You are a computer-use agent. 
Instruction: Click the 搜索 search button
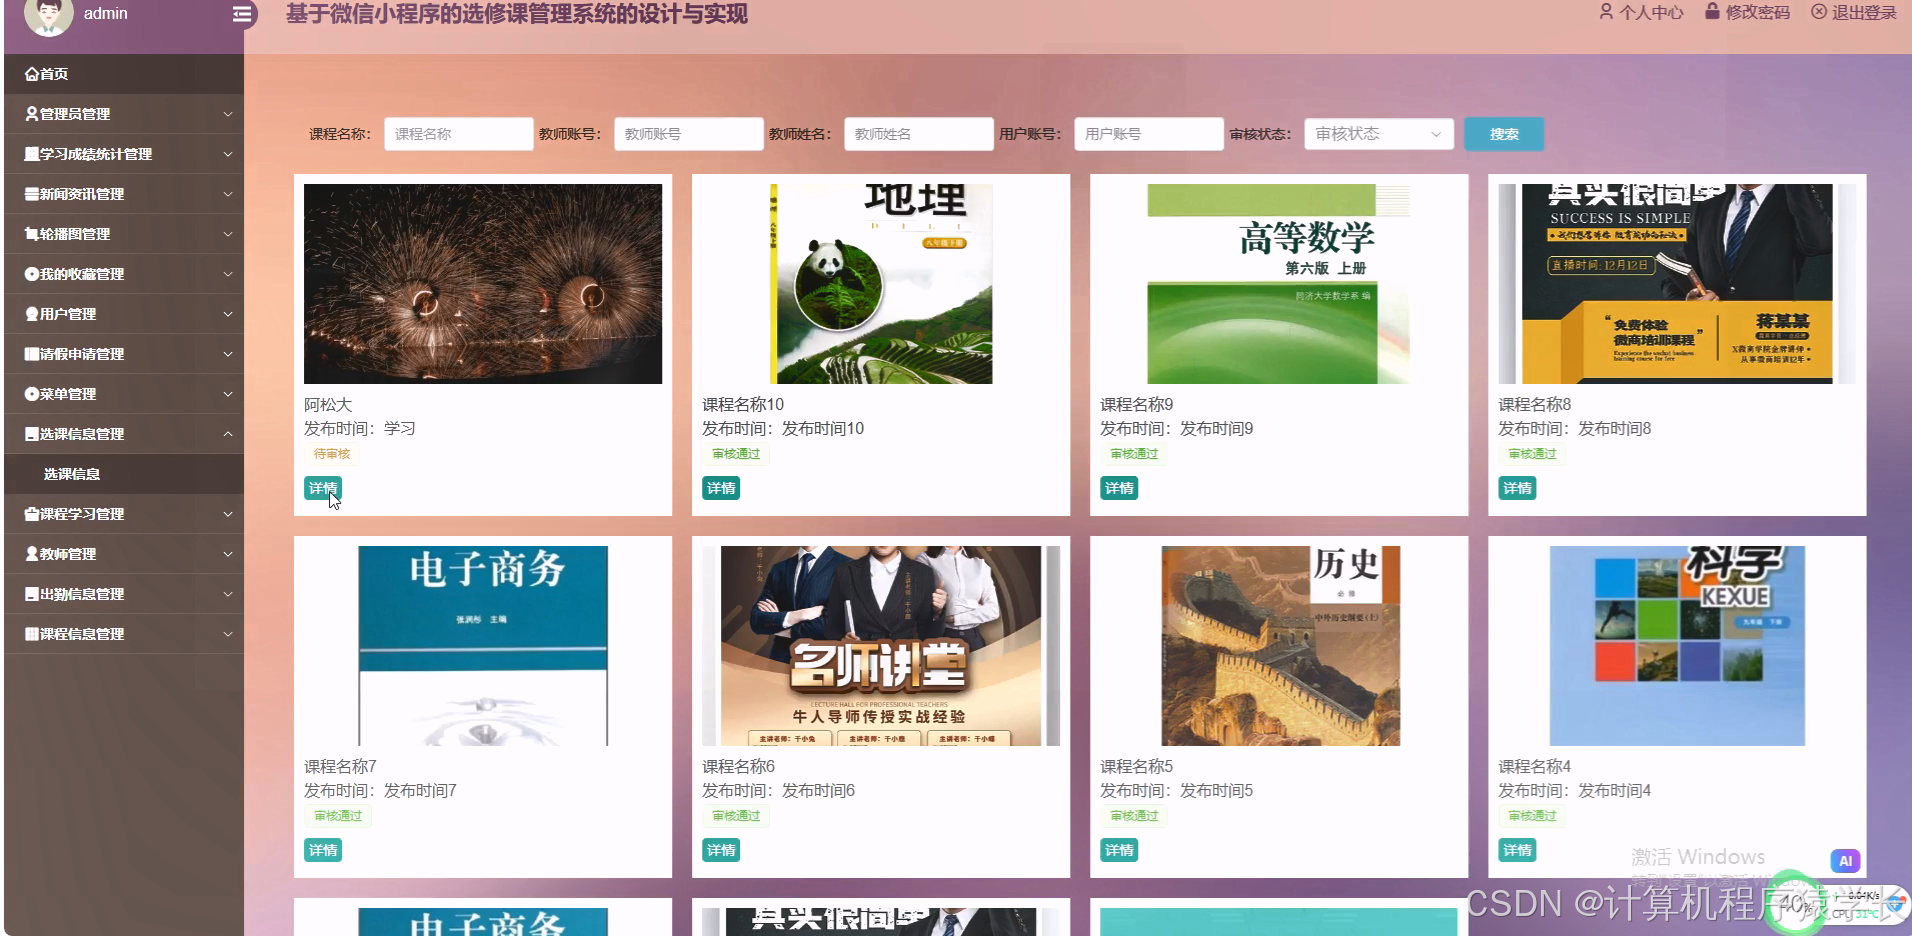(1504, 133)
